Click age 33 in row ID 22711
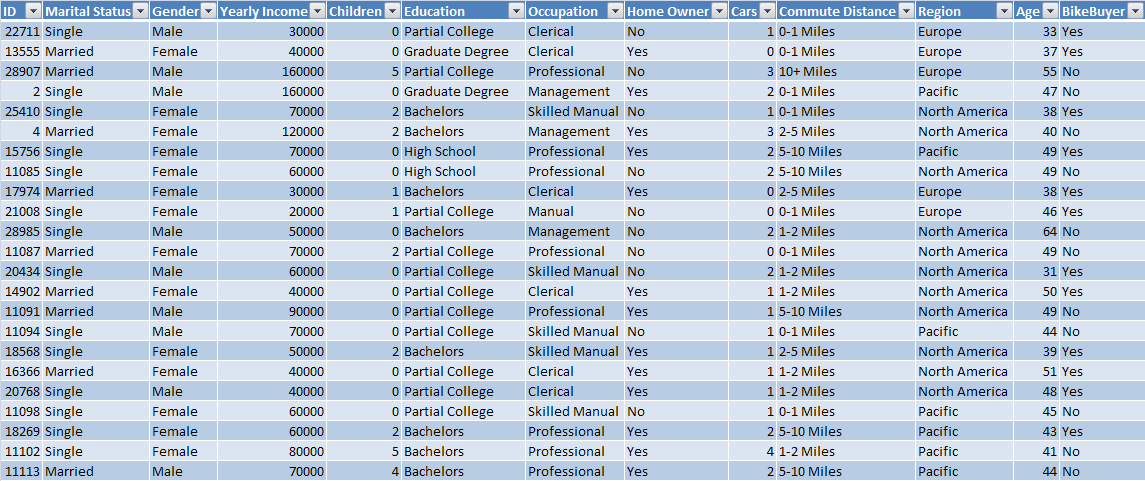 click(x=1036, y=32)
